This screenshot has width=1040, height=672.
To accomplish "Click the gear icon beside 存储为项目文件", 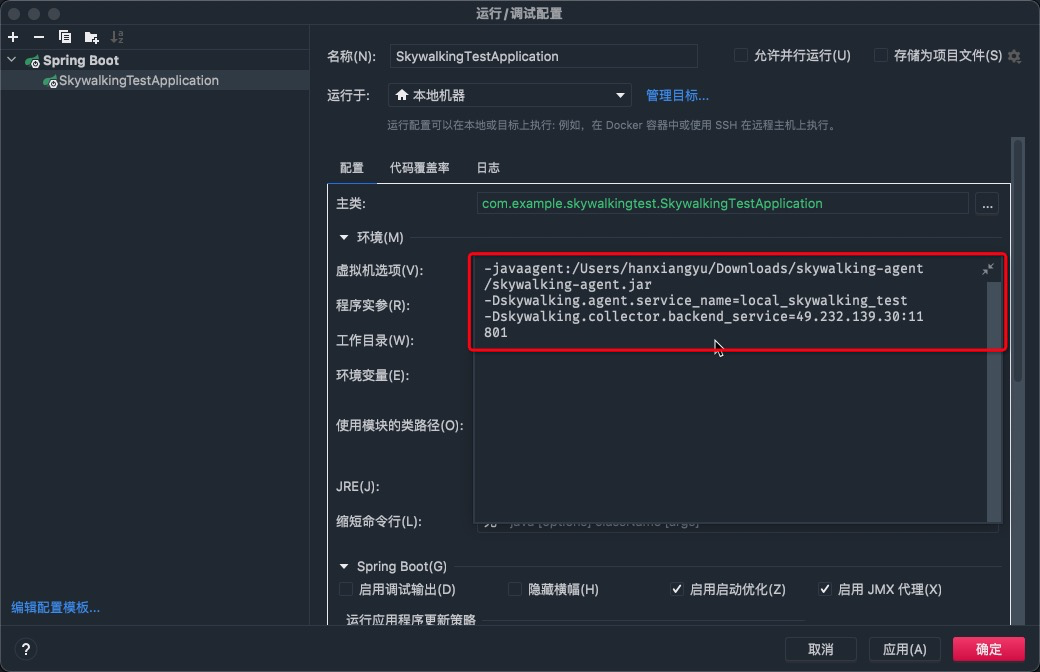I will [x=1014, y=57].
